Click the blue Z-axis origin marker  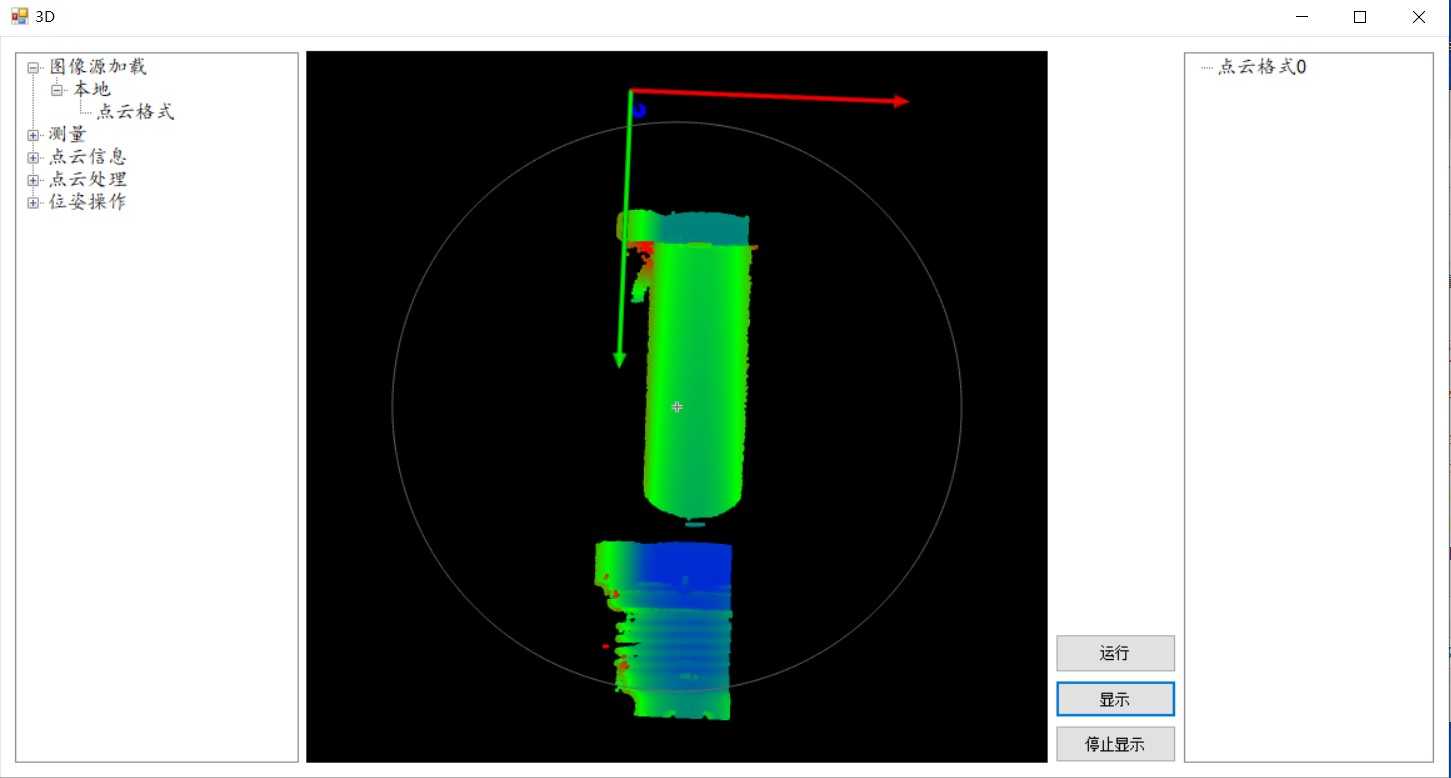pyautogui.click(x=639, y=110)
